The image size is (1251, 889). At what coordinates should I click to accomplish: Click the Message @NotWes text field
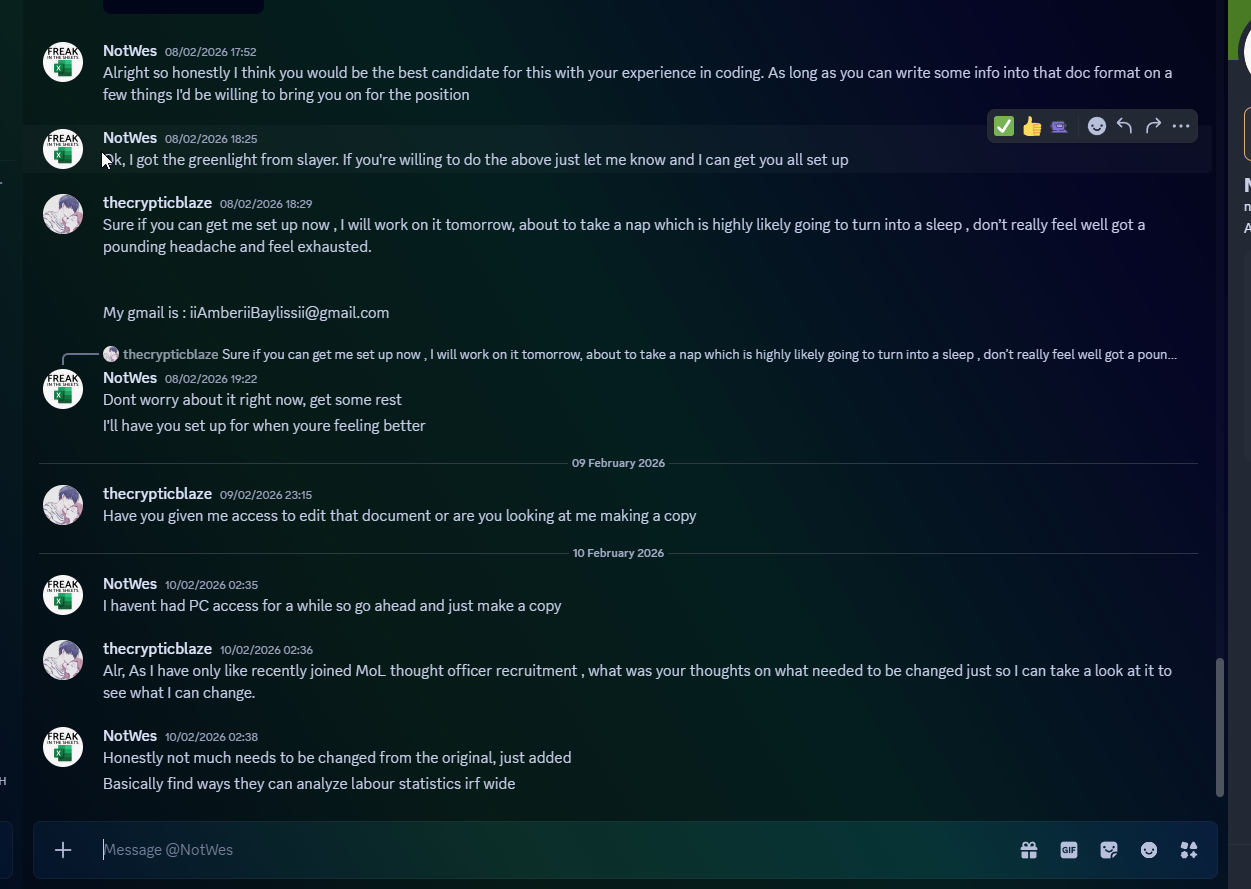(x=500, y=850)
